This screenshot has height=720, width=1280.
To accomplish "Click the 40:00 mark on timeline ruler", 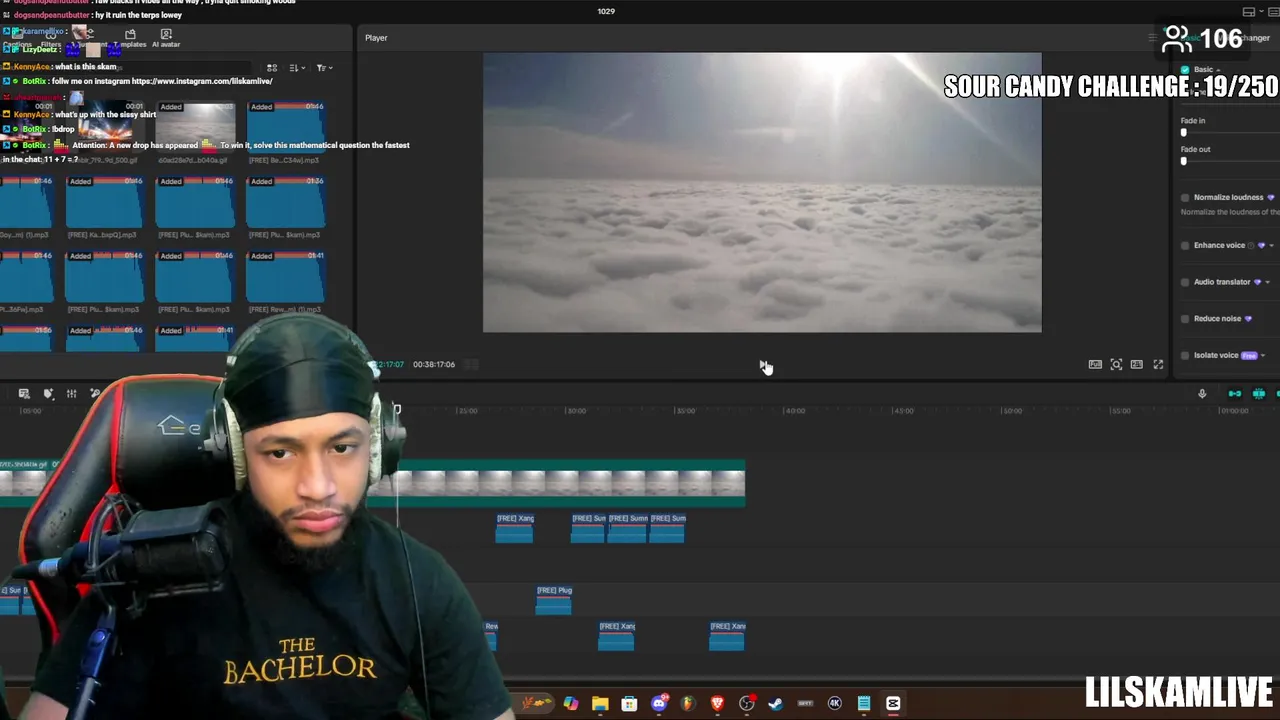I will [x=794, y=410].
